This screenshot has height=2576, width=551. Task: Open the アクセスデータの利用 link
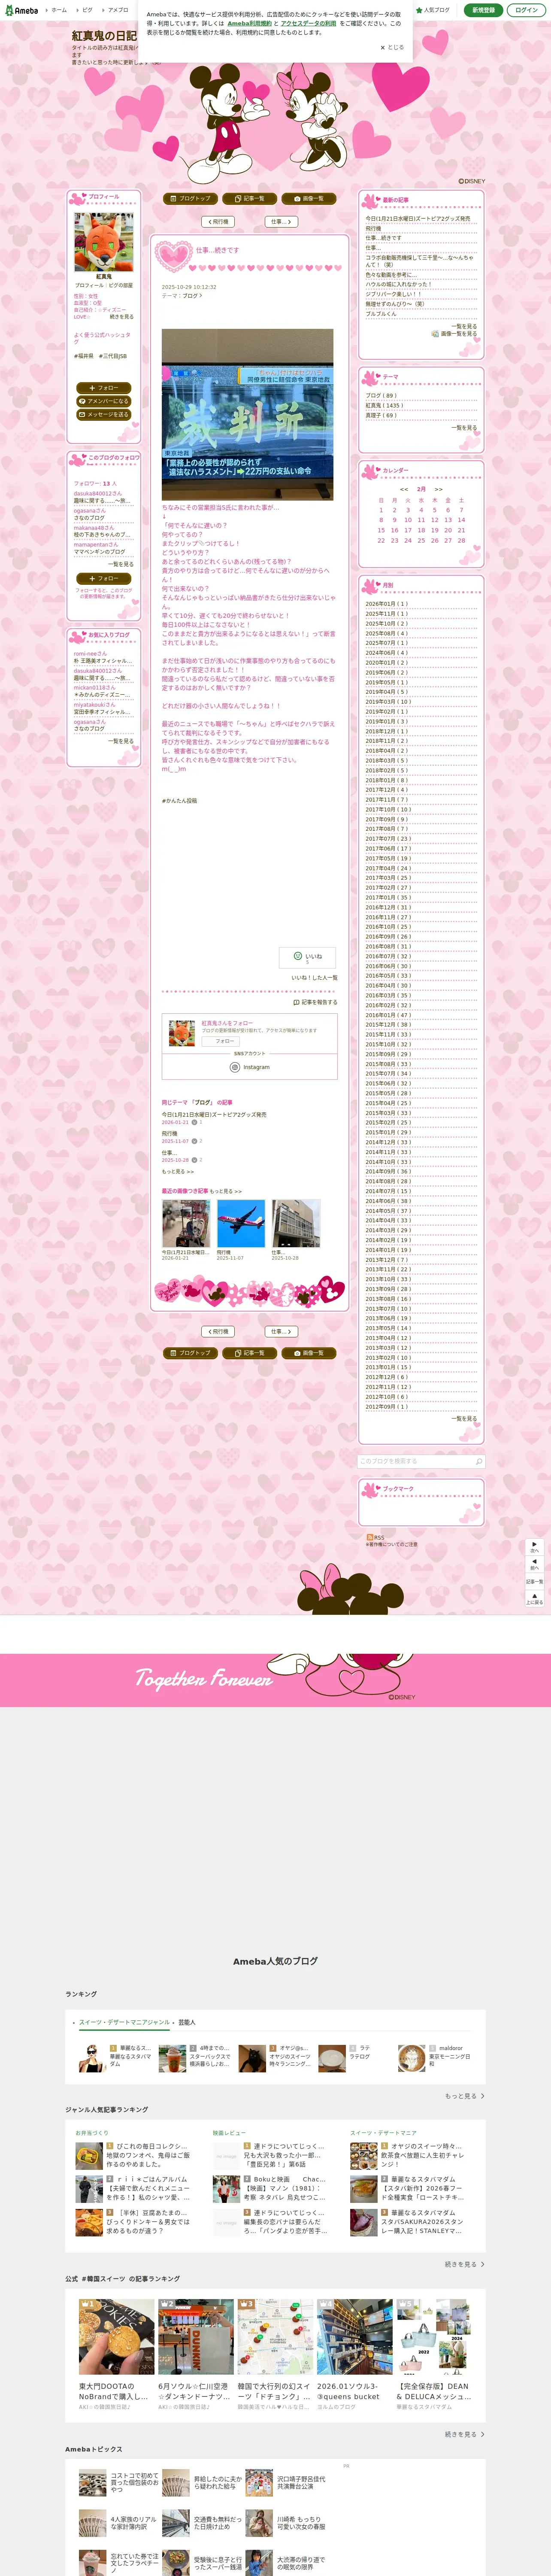tap(308, 23)
